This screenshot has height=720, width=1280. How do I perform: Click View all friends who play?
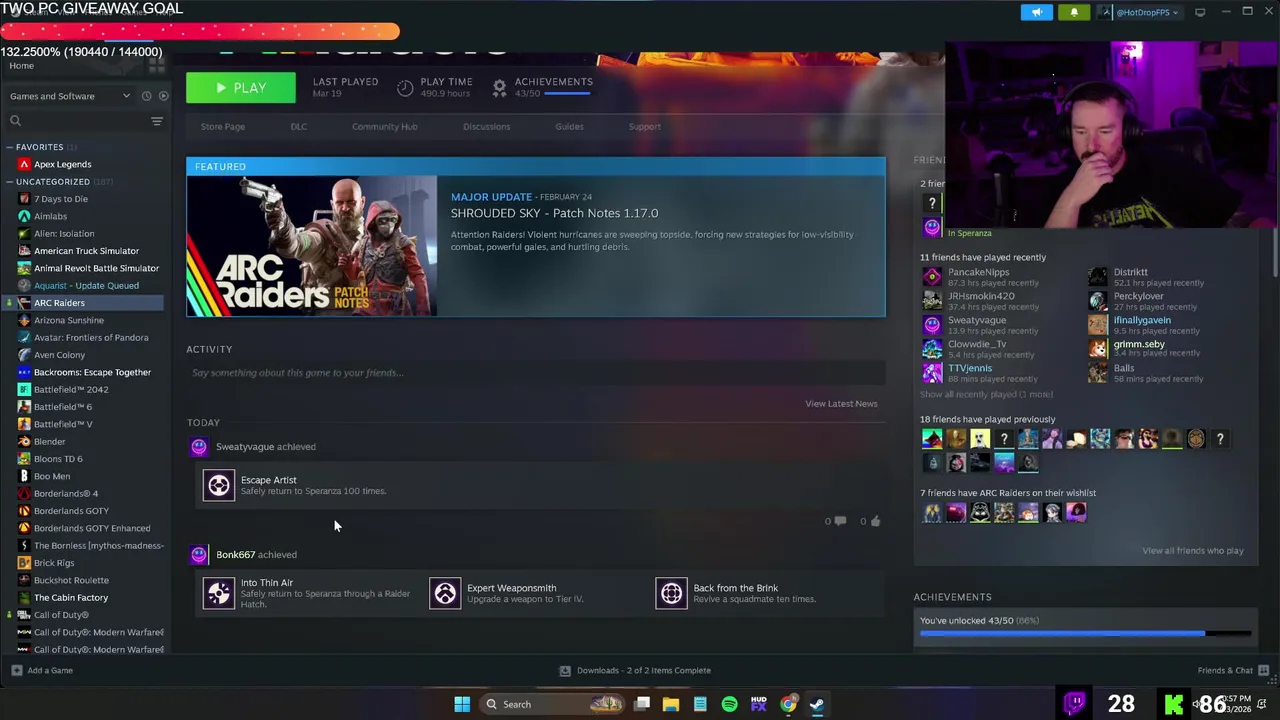click(1193, 551)
